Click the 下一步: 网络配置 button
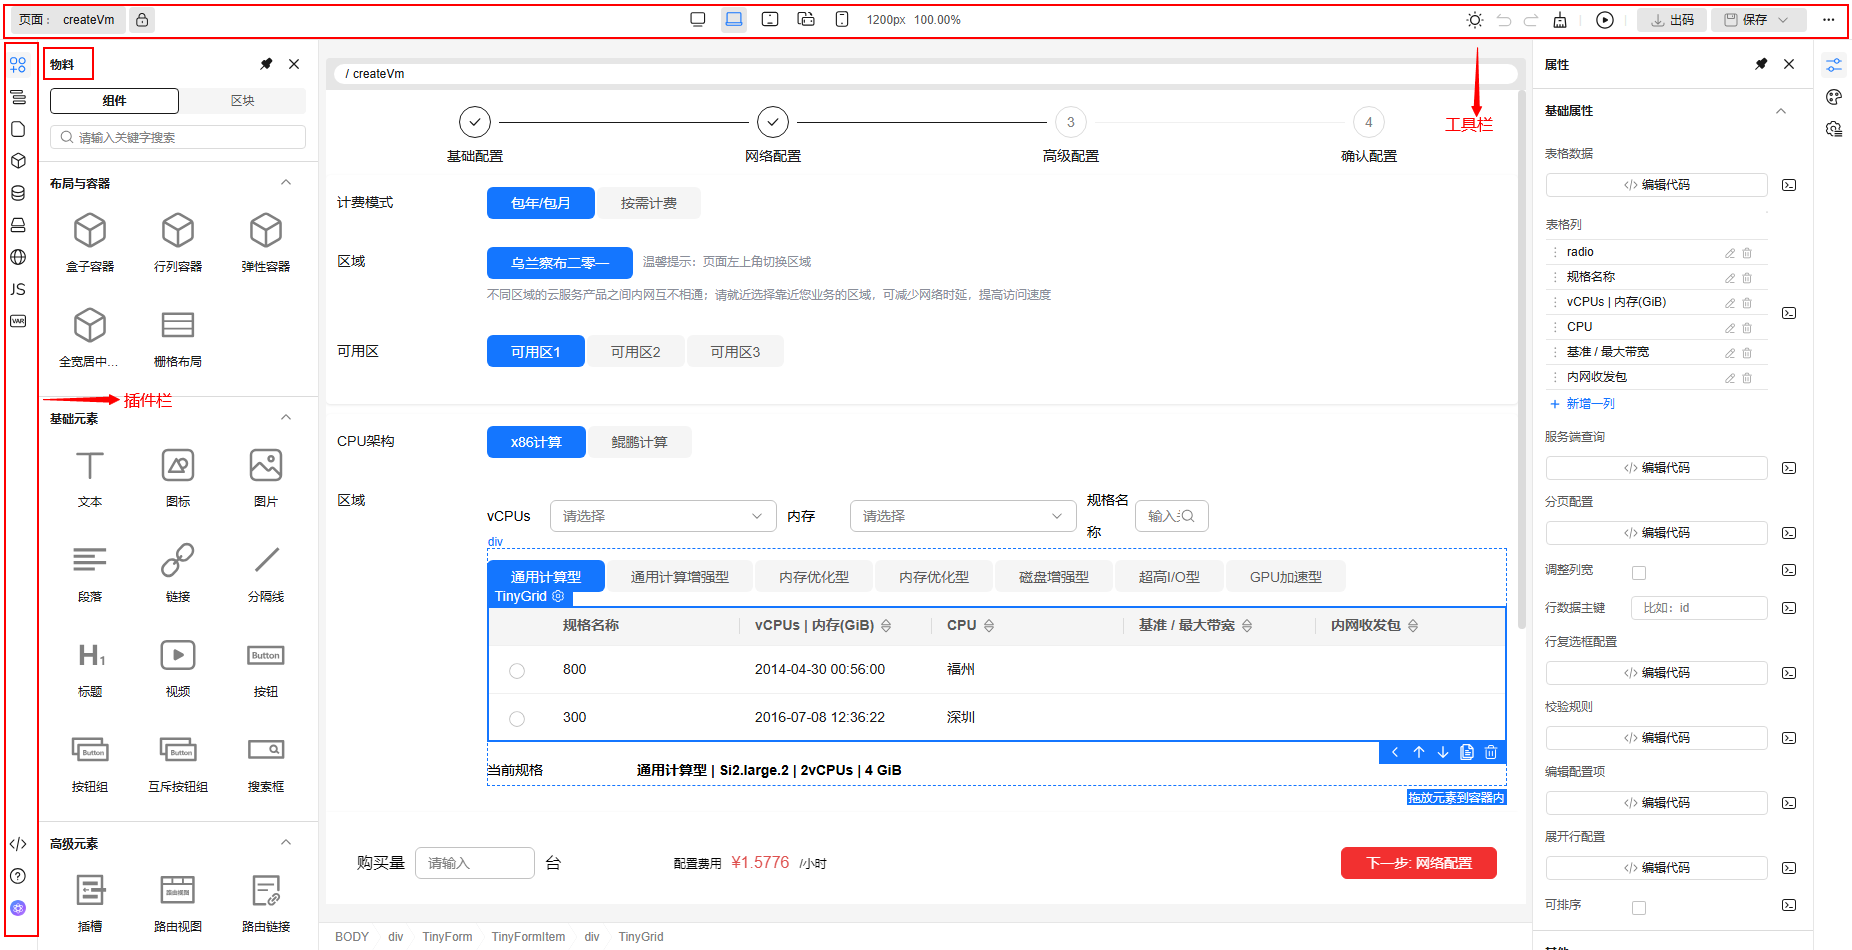Image resolution: width=1852 pixels, height=950 pixels. [1418, 863]
